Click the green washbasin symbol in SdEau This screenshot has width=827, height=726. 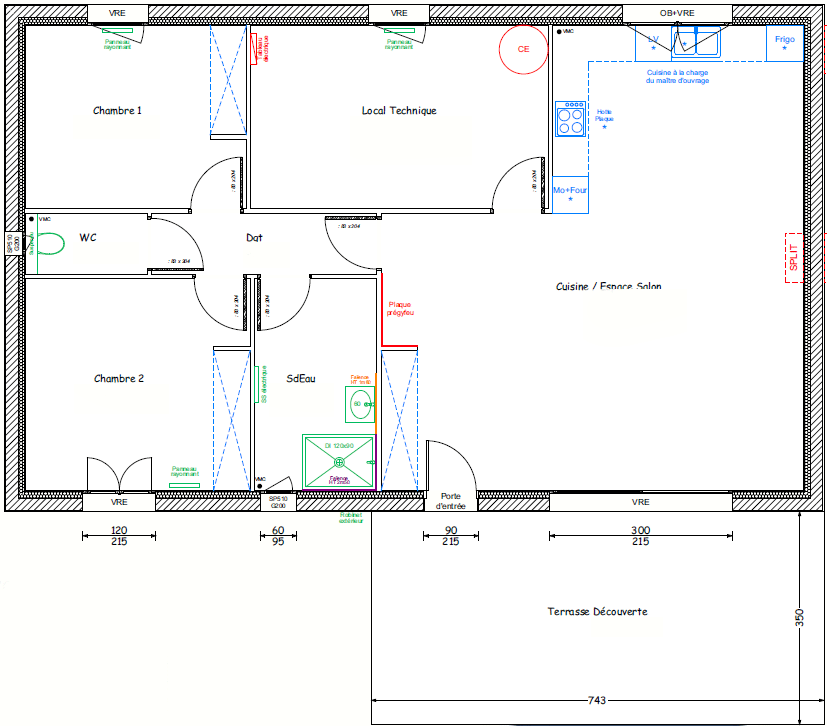coord(360,404)
